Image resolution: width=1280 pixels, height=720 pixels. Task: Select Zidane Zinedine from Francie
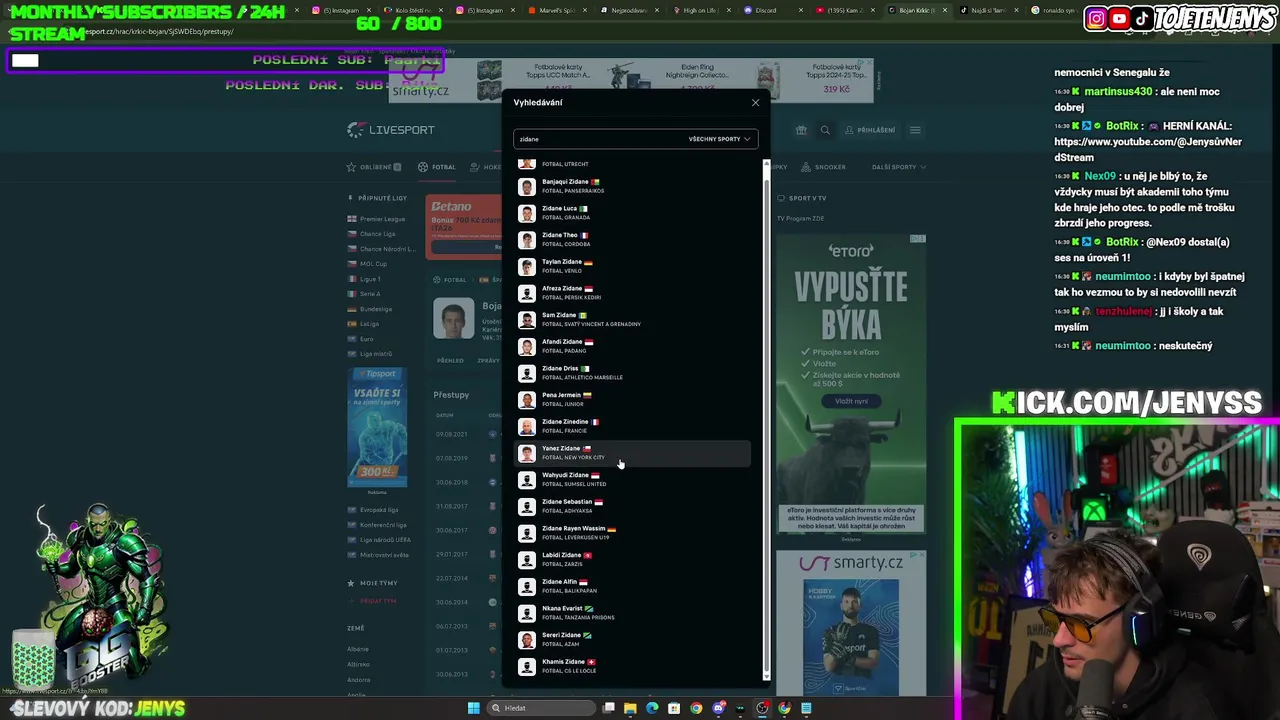click(632, 426)
